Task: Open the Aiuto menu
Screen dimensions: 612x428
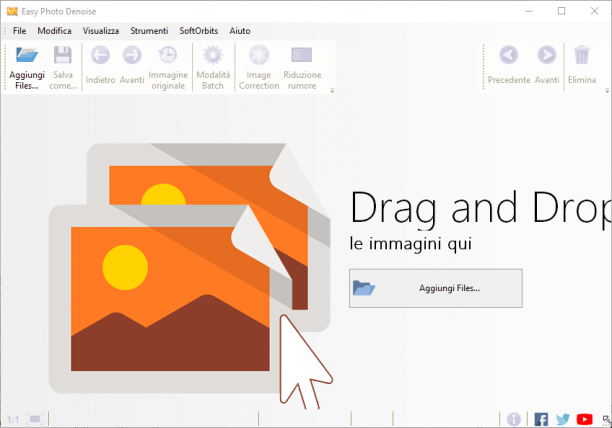Action: pyautogui.click(x=240, y=31)
